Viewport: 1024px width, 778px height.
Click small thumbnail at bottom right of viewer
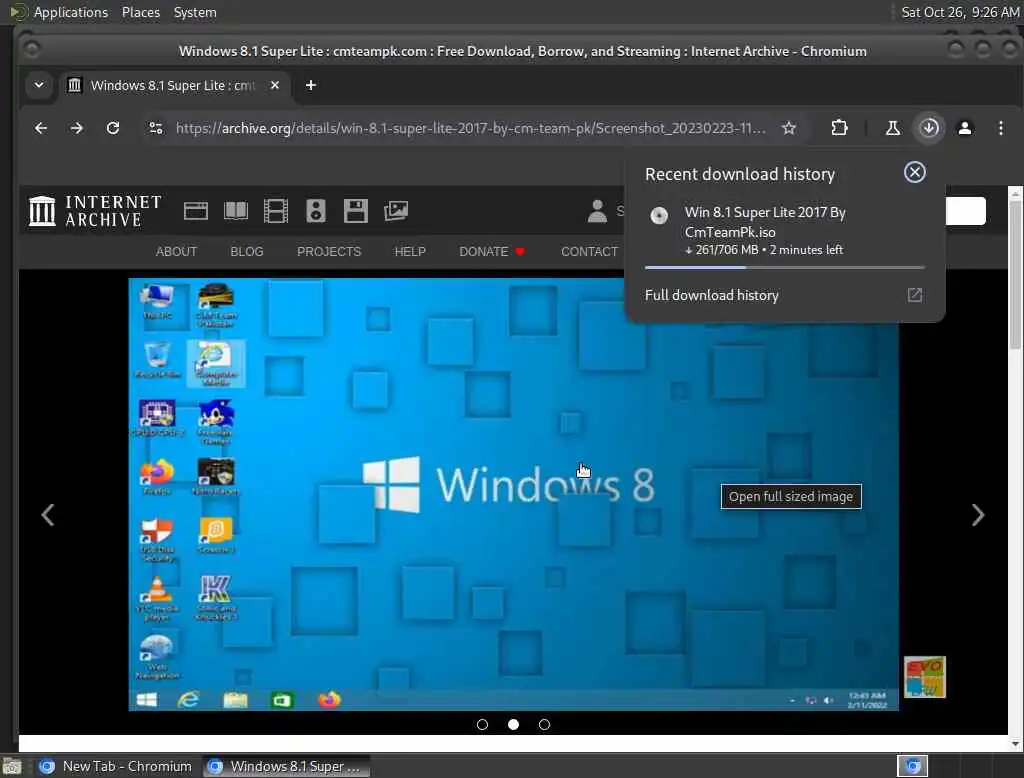point(924,677)
